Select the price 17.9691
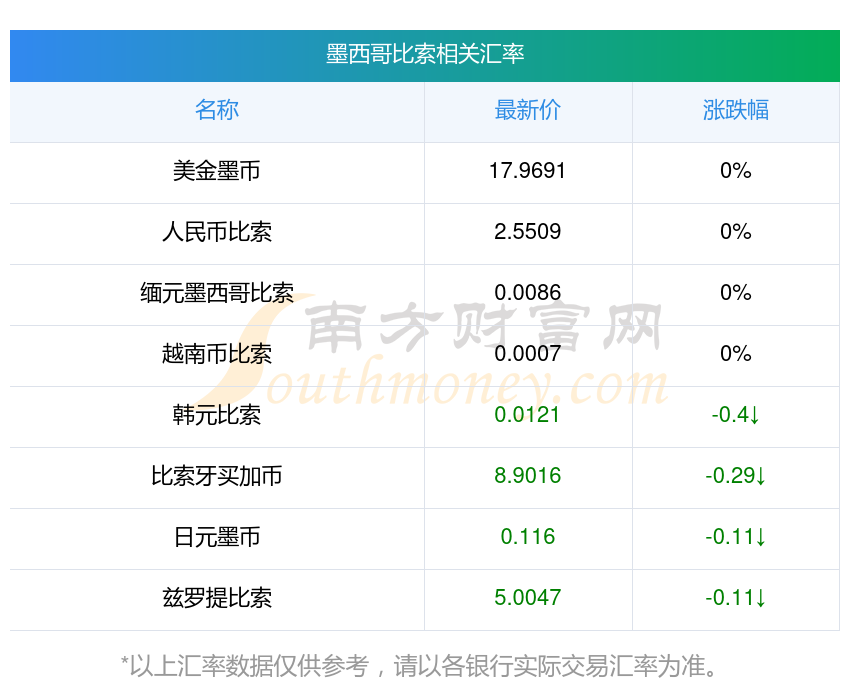The width and height of the screenshot is (850, 697). click(x=527, y=171)
